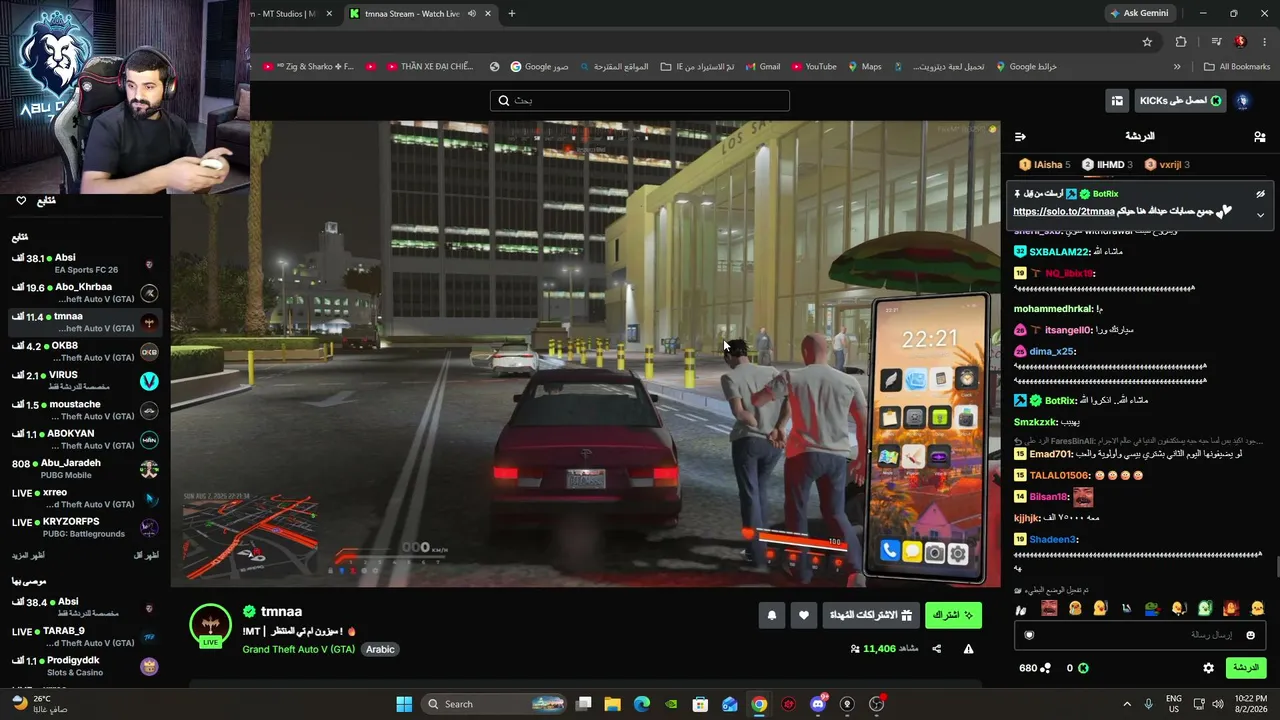Open the chat identity shield icon
The width and height of the screenshot is (1280, 720).
click(x=1029, y=635)
